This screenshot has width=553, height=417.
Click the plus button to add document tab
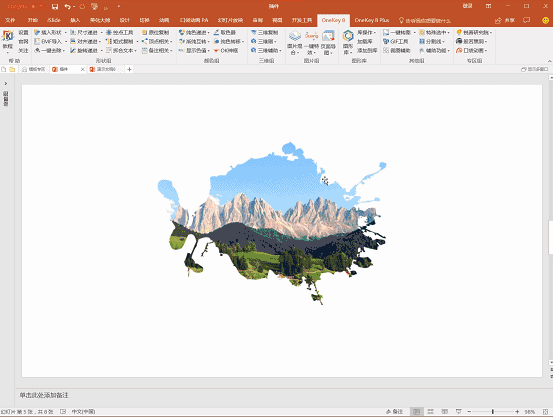point(129,70)
